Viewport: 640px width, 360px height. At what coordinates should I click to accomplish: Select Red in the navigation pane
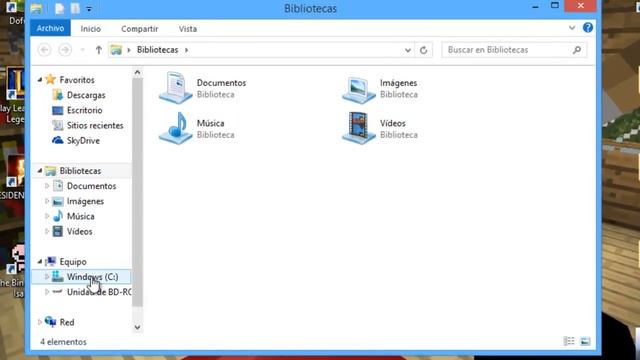click(x=67, y=322)
